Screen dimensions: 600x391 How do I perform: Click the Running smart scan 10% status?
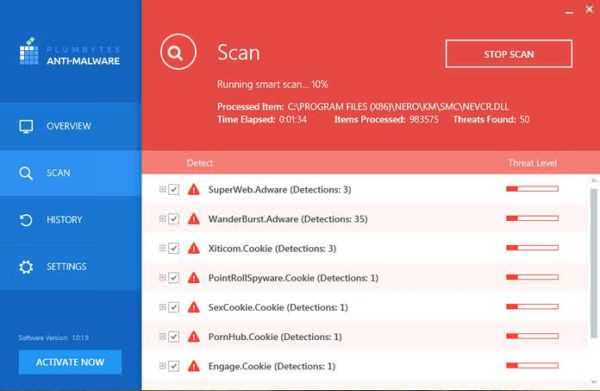tap(272, 85)
